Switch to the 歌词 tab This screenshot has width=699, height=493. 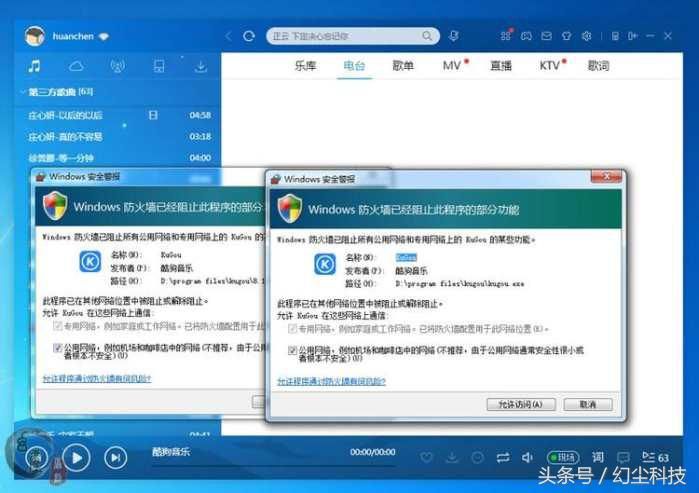click(x=598, y=66)
